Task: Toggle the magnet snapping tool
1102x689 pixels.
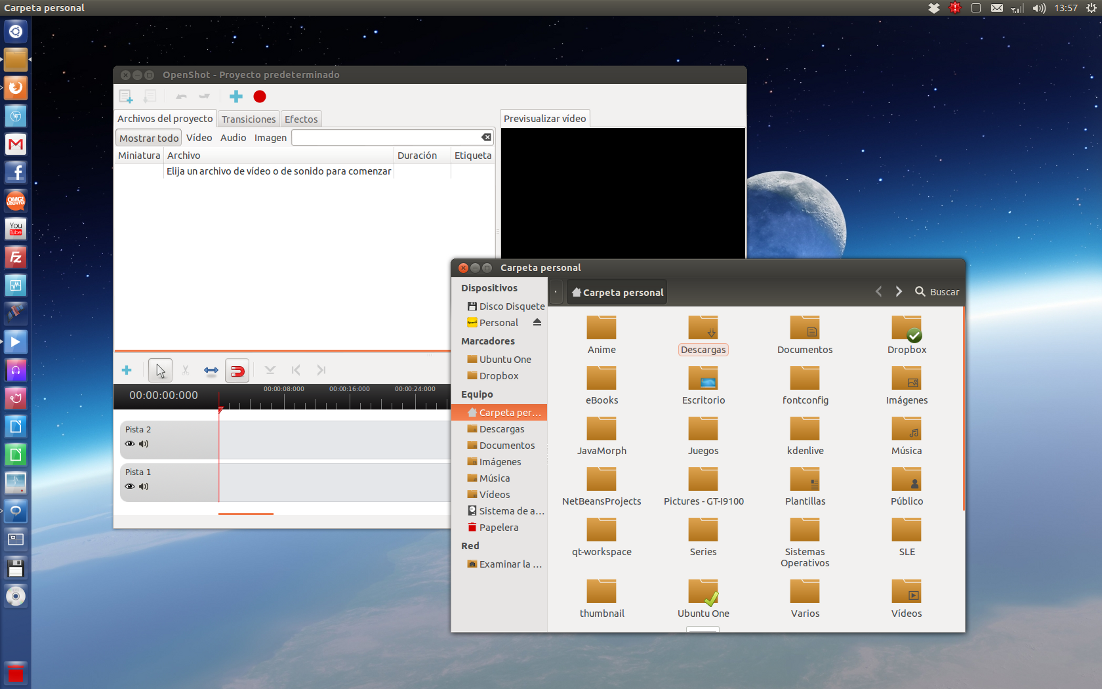Action: pyautogui.click(x=238, y=370)
